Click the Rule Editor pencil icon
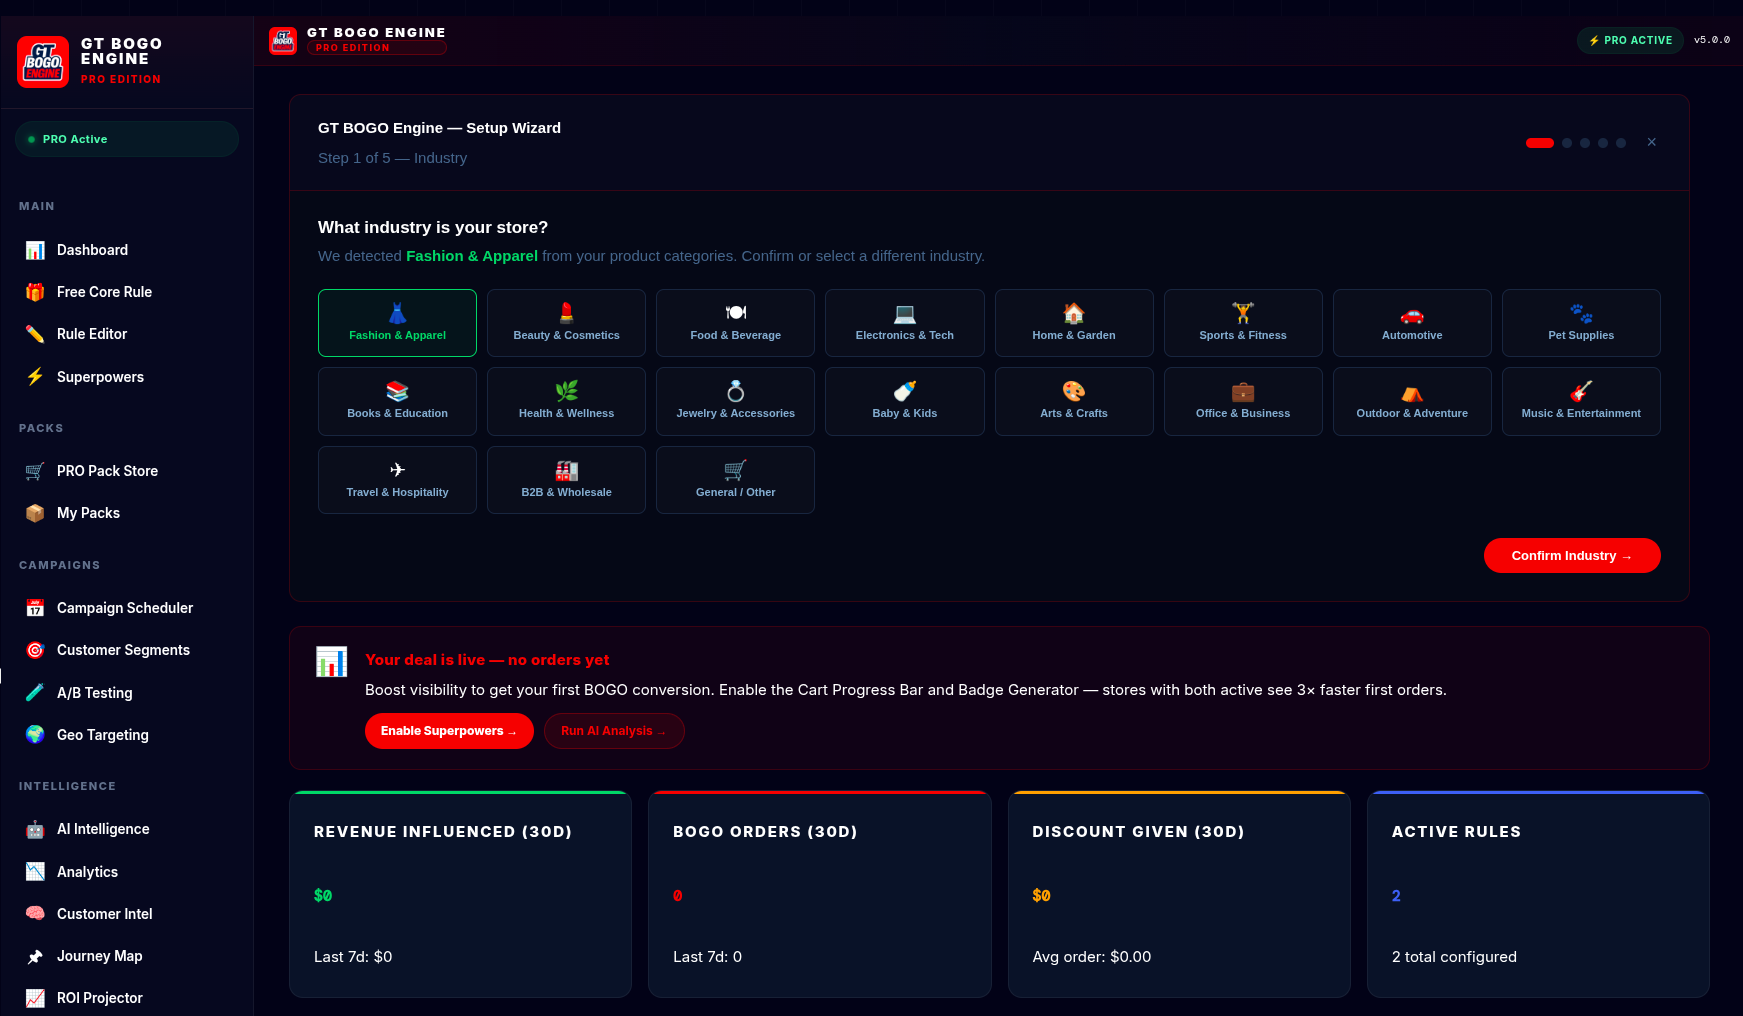The height and width of the screenshot is (1016, 1743). (35, 334)
